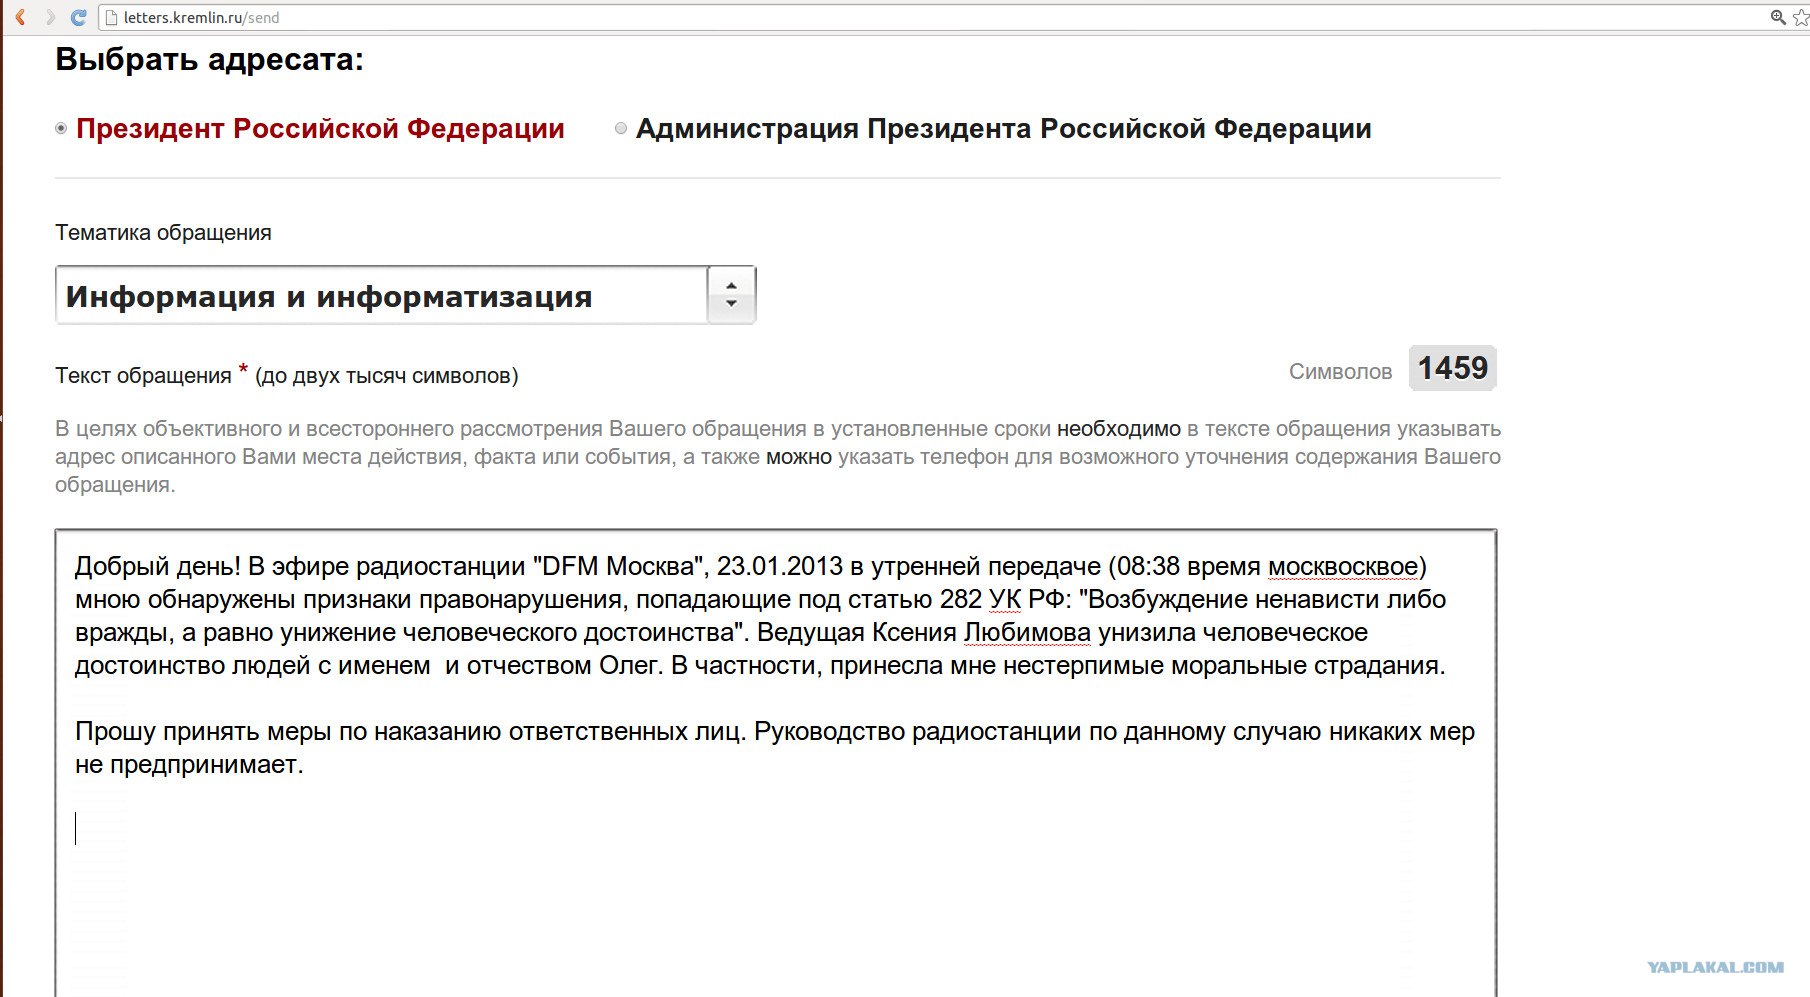Click the label "Тематика обращения"

(x=163, y=232)
